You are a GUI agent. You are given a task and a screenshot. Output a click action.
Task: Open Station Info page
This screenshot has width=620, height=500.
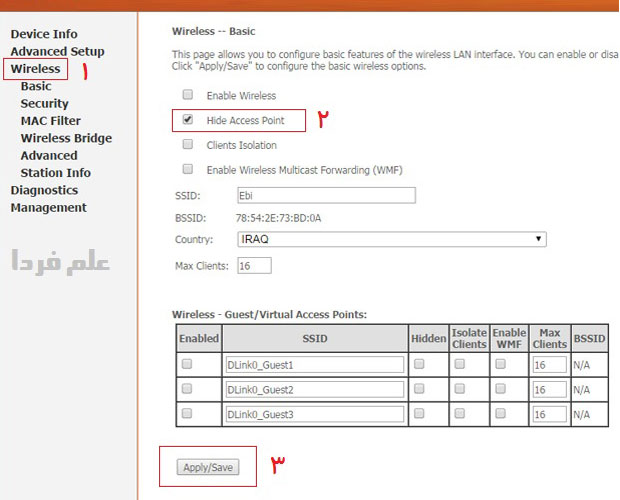click(x=56, y=173)
